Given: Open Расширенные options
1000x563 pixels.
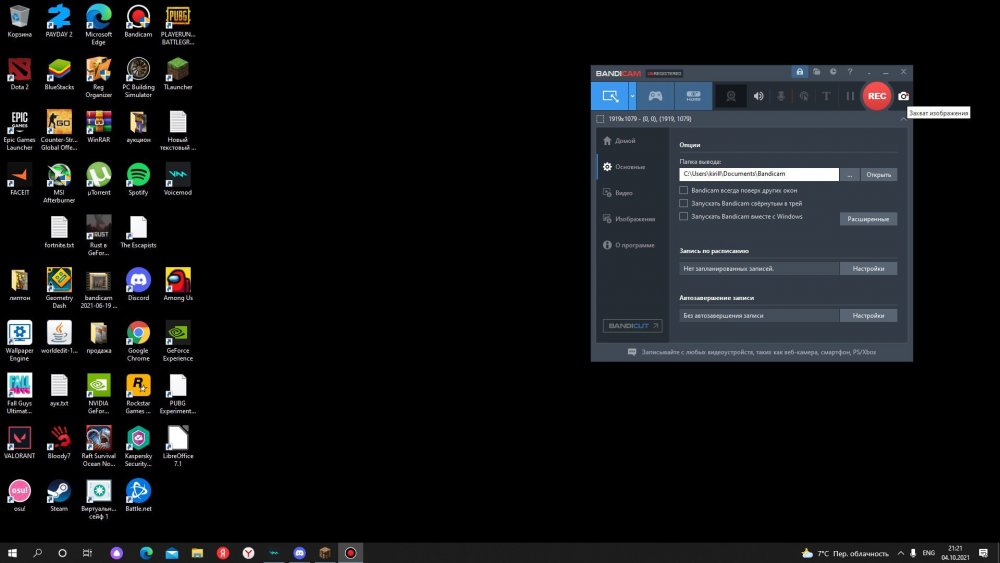Looking at the screenshot, I should pos(868,219).
